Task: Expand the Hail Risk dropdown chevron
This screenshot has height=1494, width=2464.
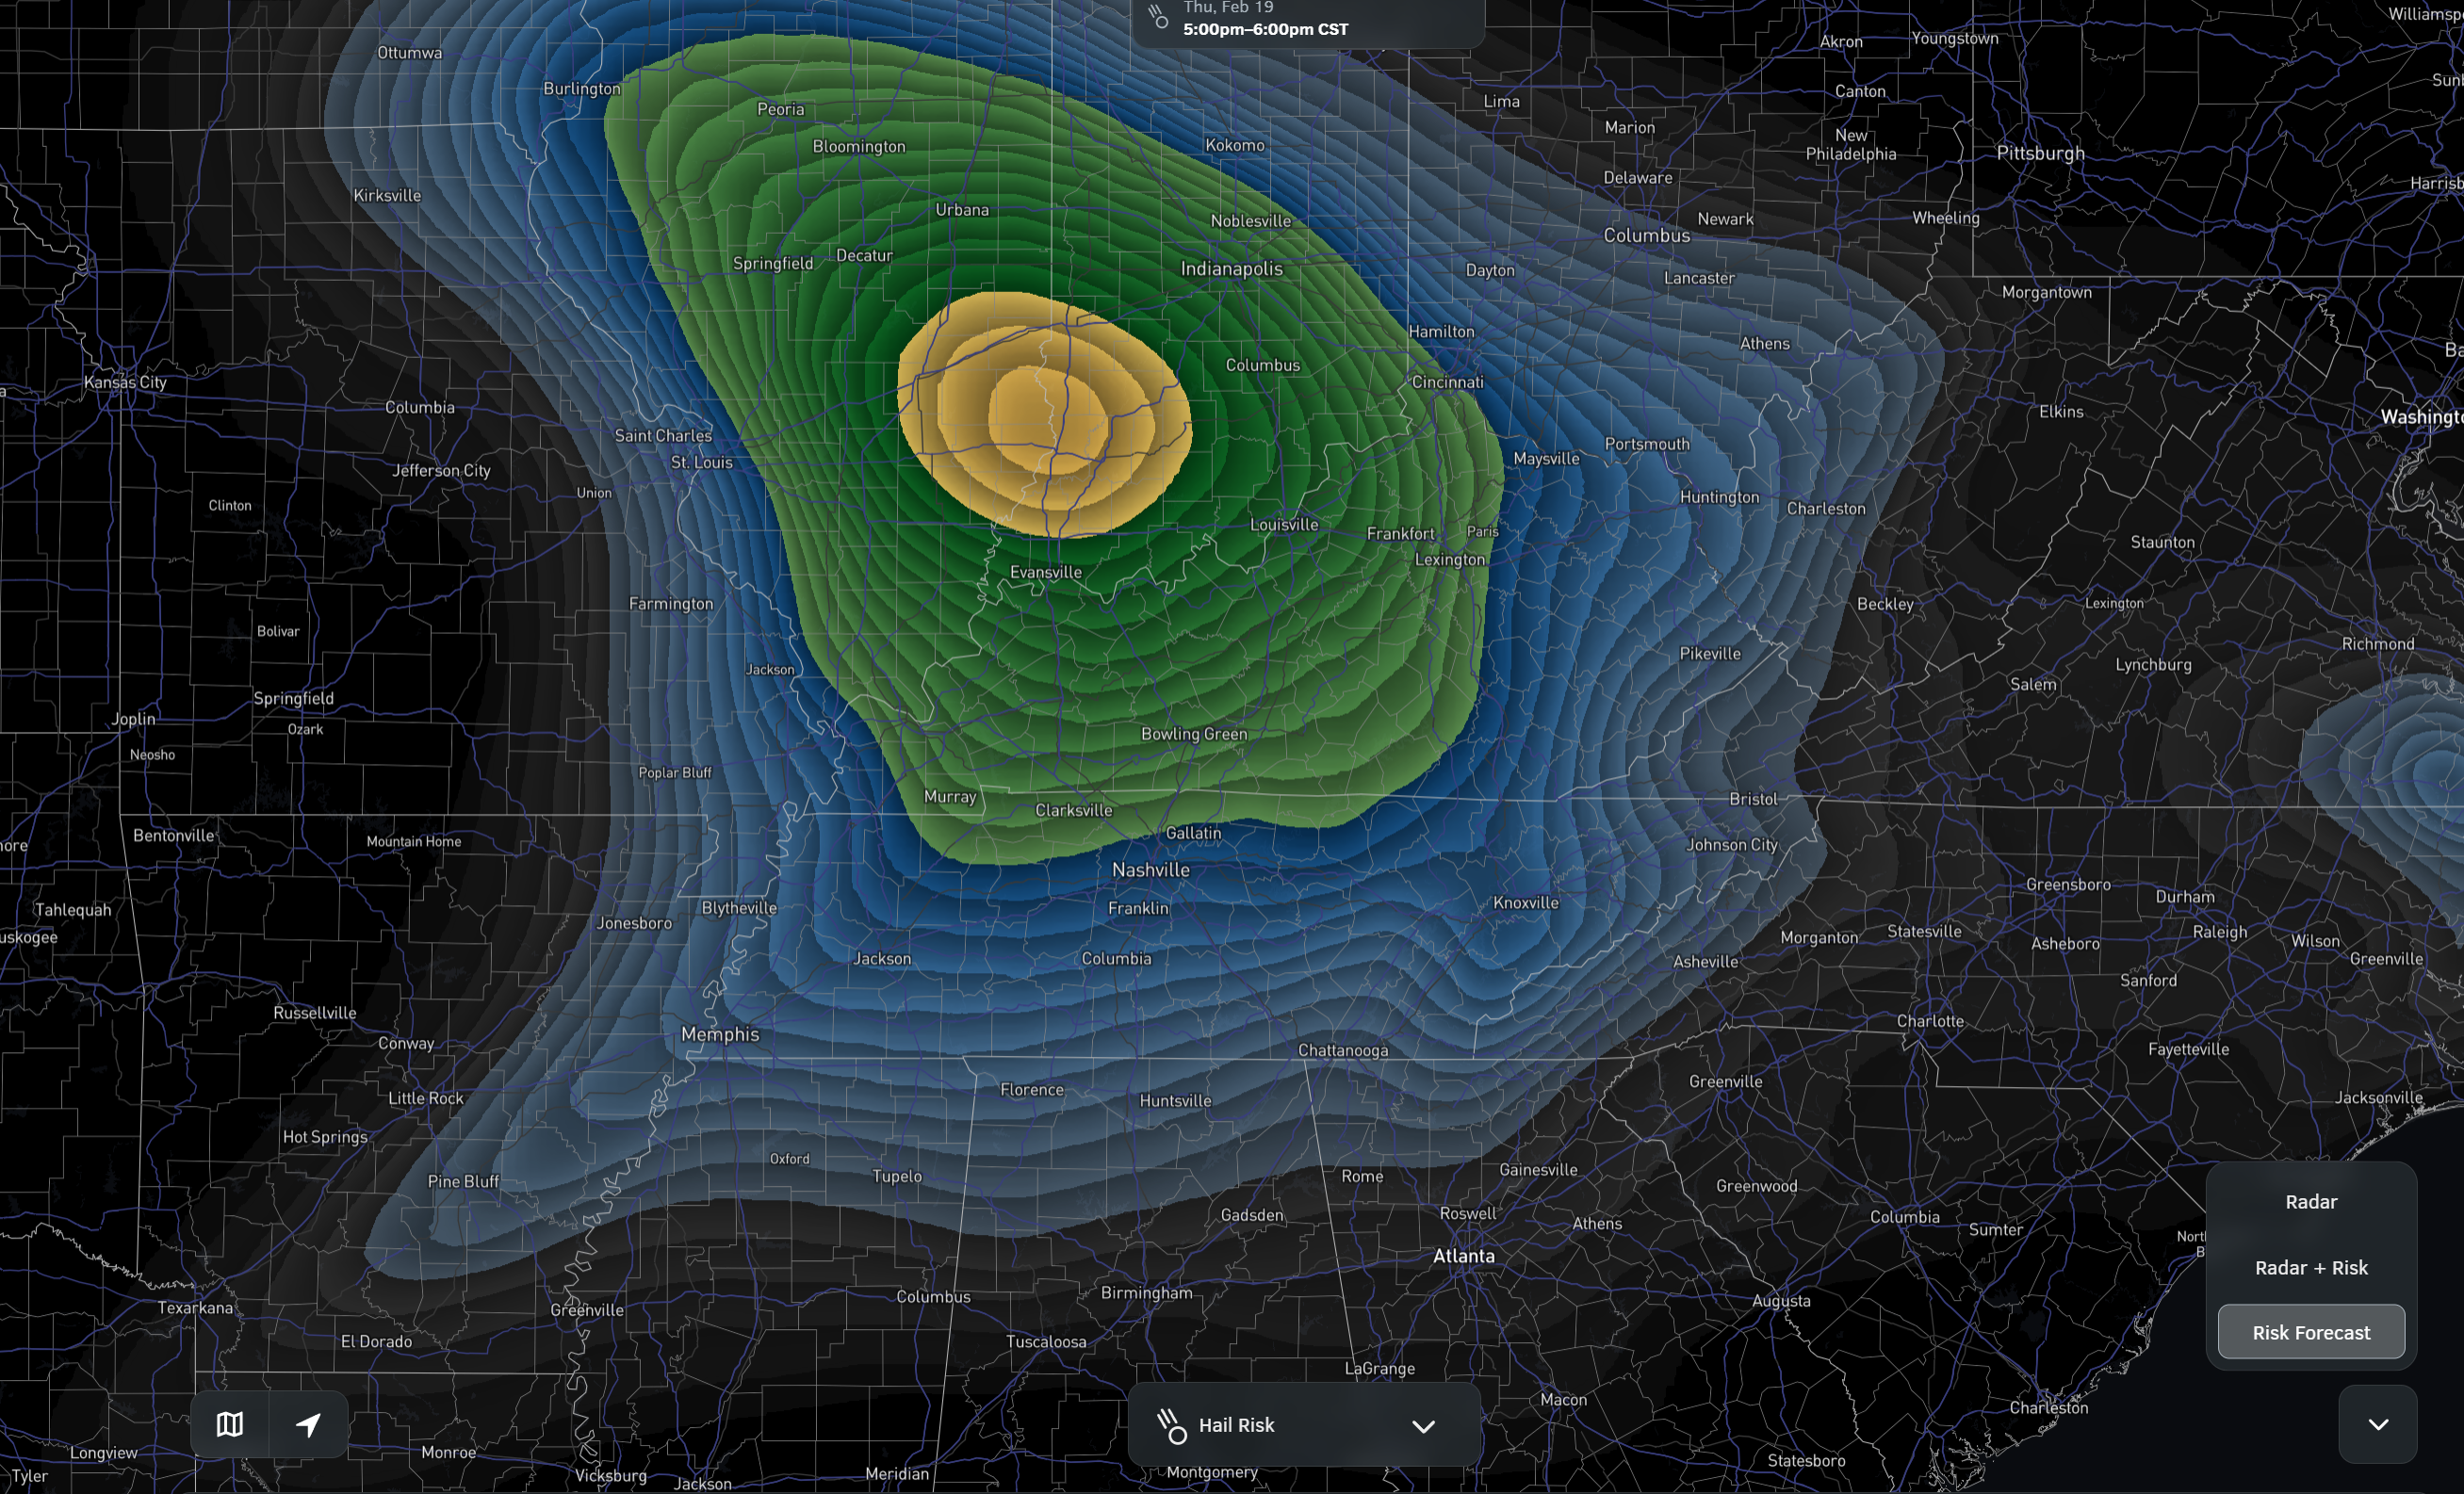Action: pyautogui.click(x=1423, y=1426)
